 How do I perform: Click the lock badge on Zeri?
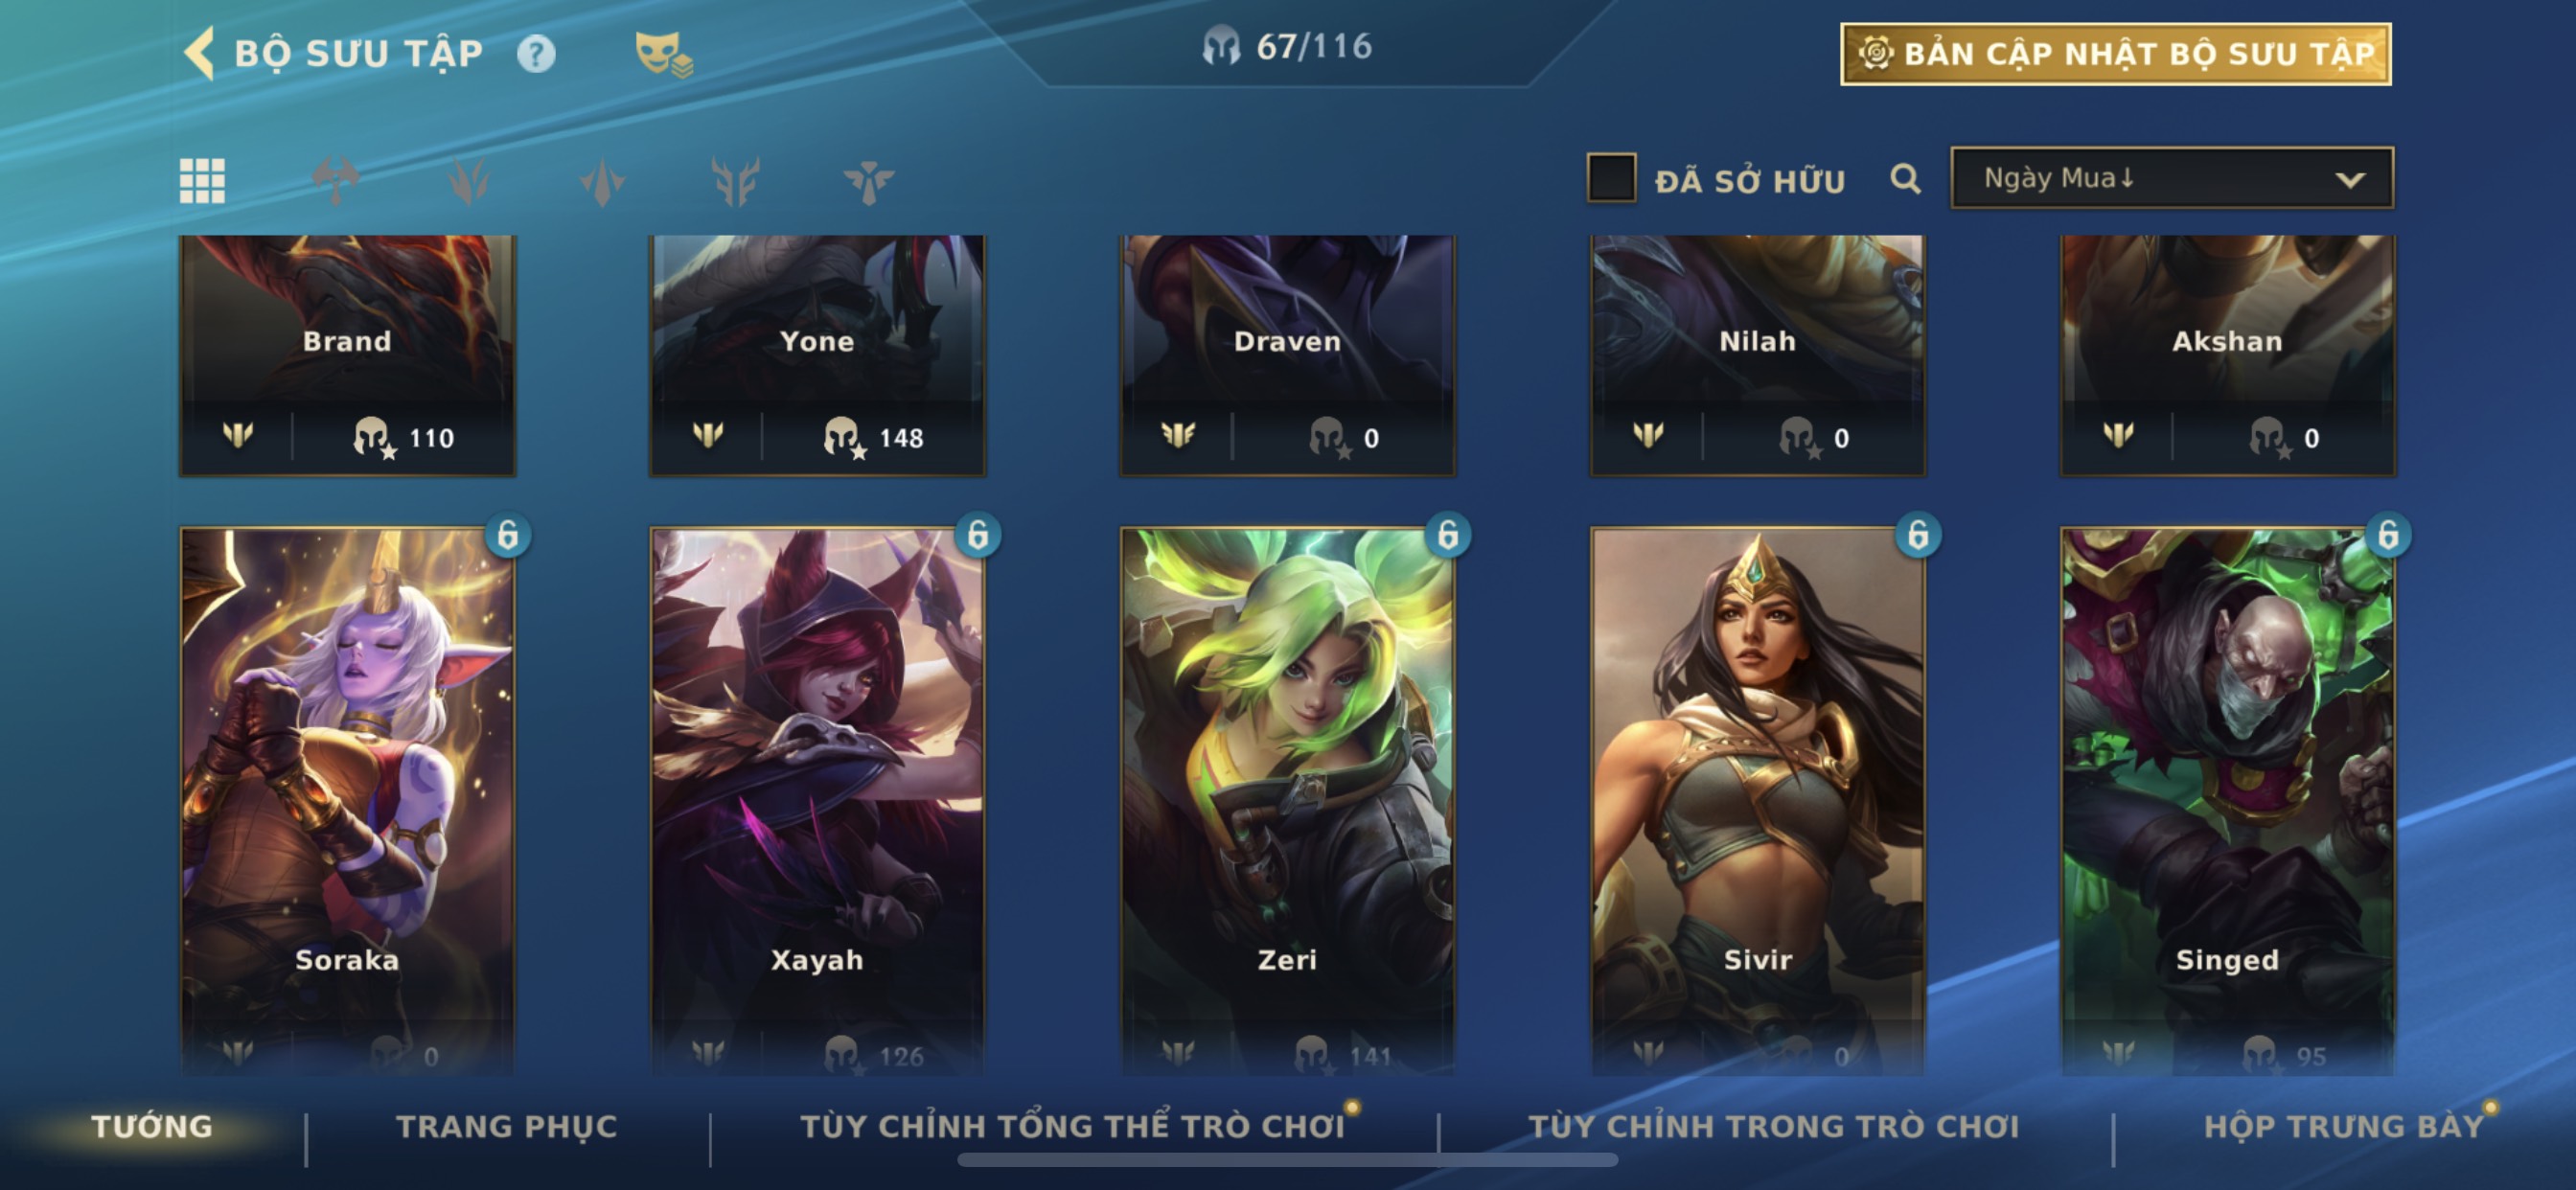[x=1448, y=535]
